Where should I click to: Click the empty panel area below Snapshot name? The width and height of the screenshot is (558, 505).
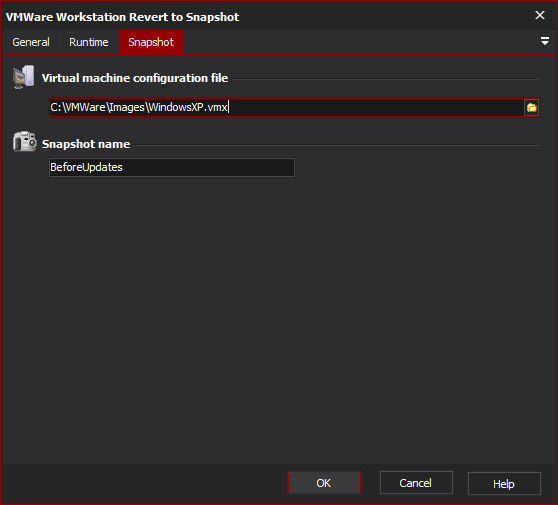pyautogui.click(x=279, y=320)
